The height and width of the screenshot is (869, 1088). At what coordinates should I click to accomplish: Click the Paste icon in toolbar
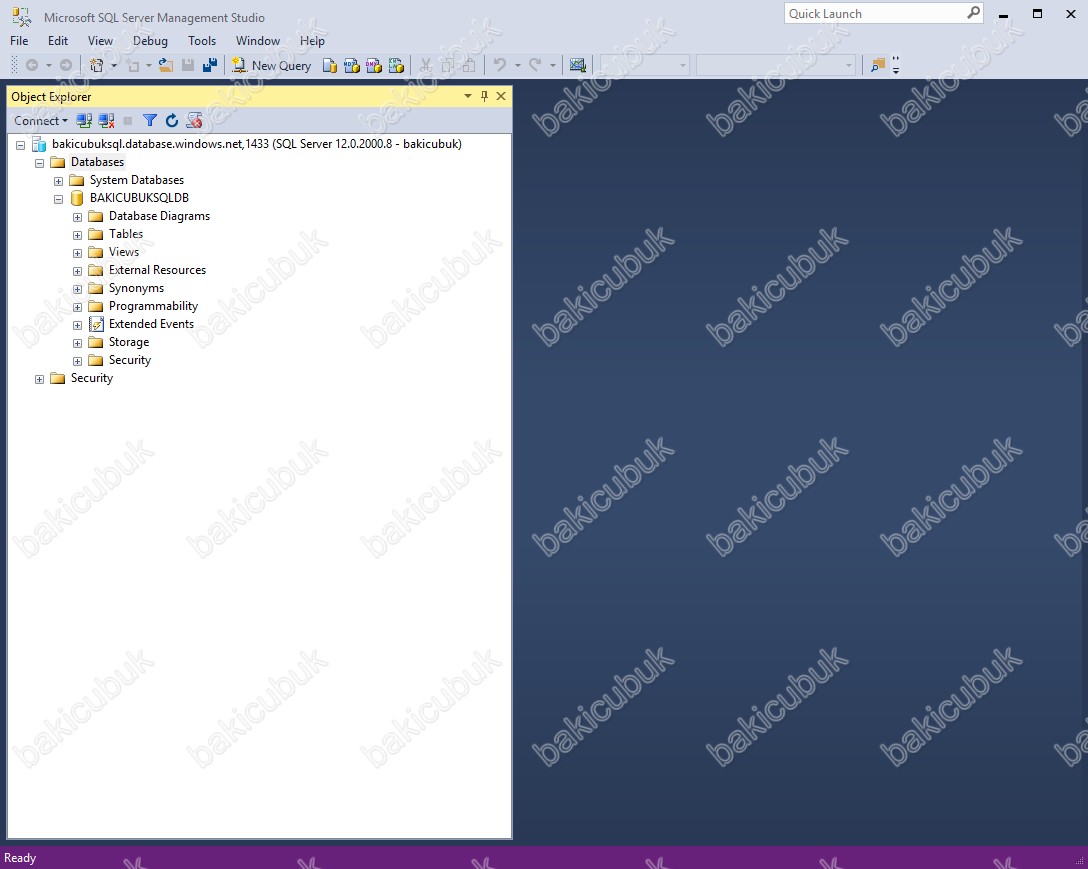(x=470, y=65)
